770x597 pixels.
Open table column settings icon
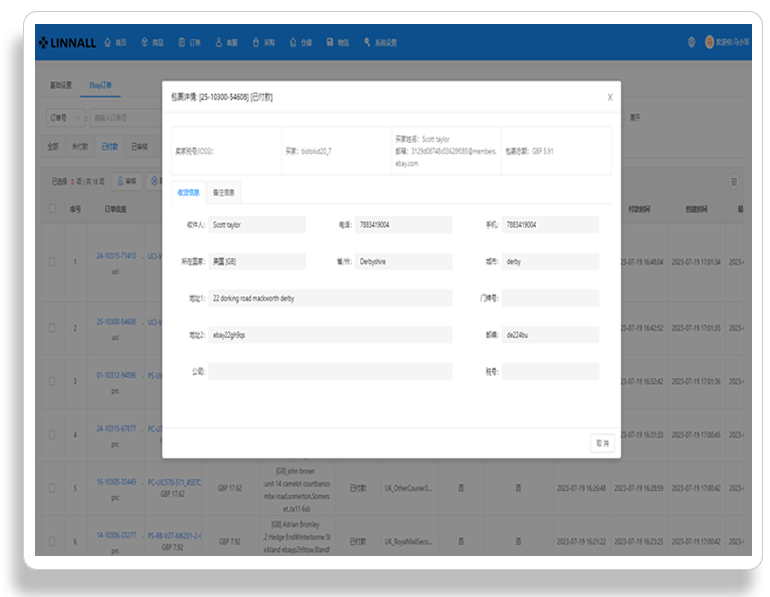pyautogui.click(x=734, y=182)
